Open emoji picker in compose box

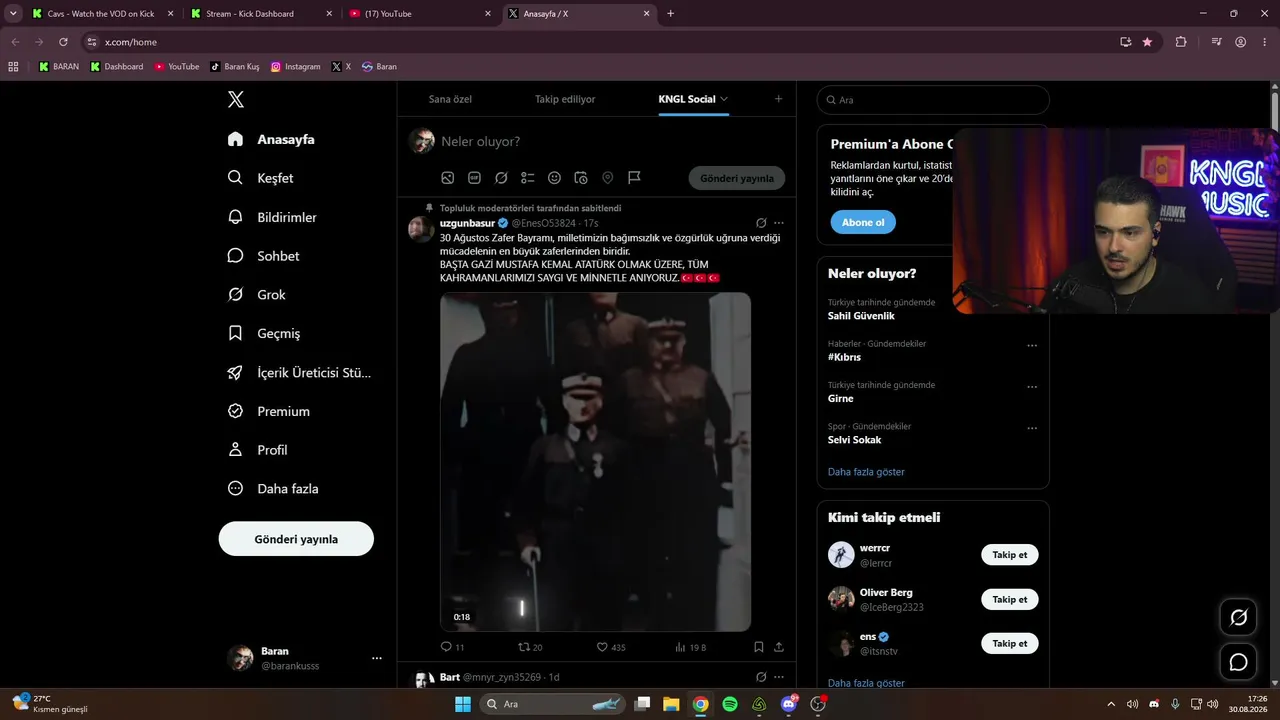point(554,178)
